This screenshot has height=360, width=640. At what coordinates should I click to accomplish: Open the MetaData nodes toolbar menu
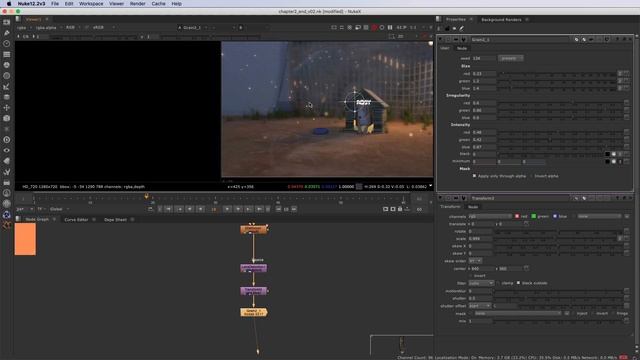pyautogui.click(x=7, y=161)
